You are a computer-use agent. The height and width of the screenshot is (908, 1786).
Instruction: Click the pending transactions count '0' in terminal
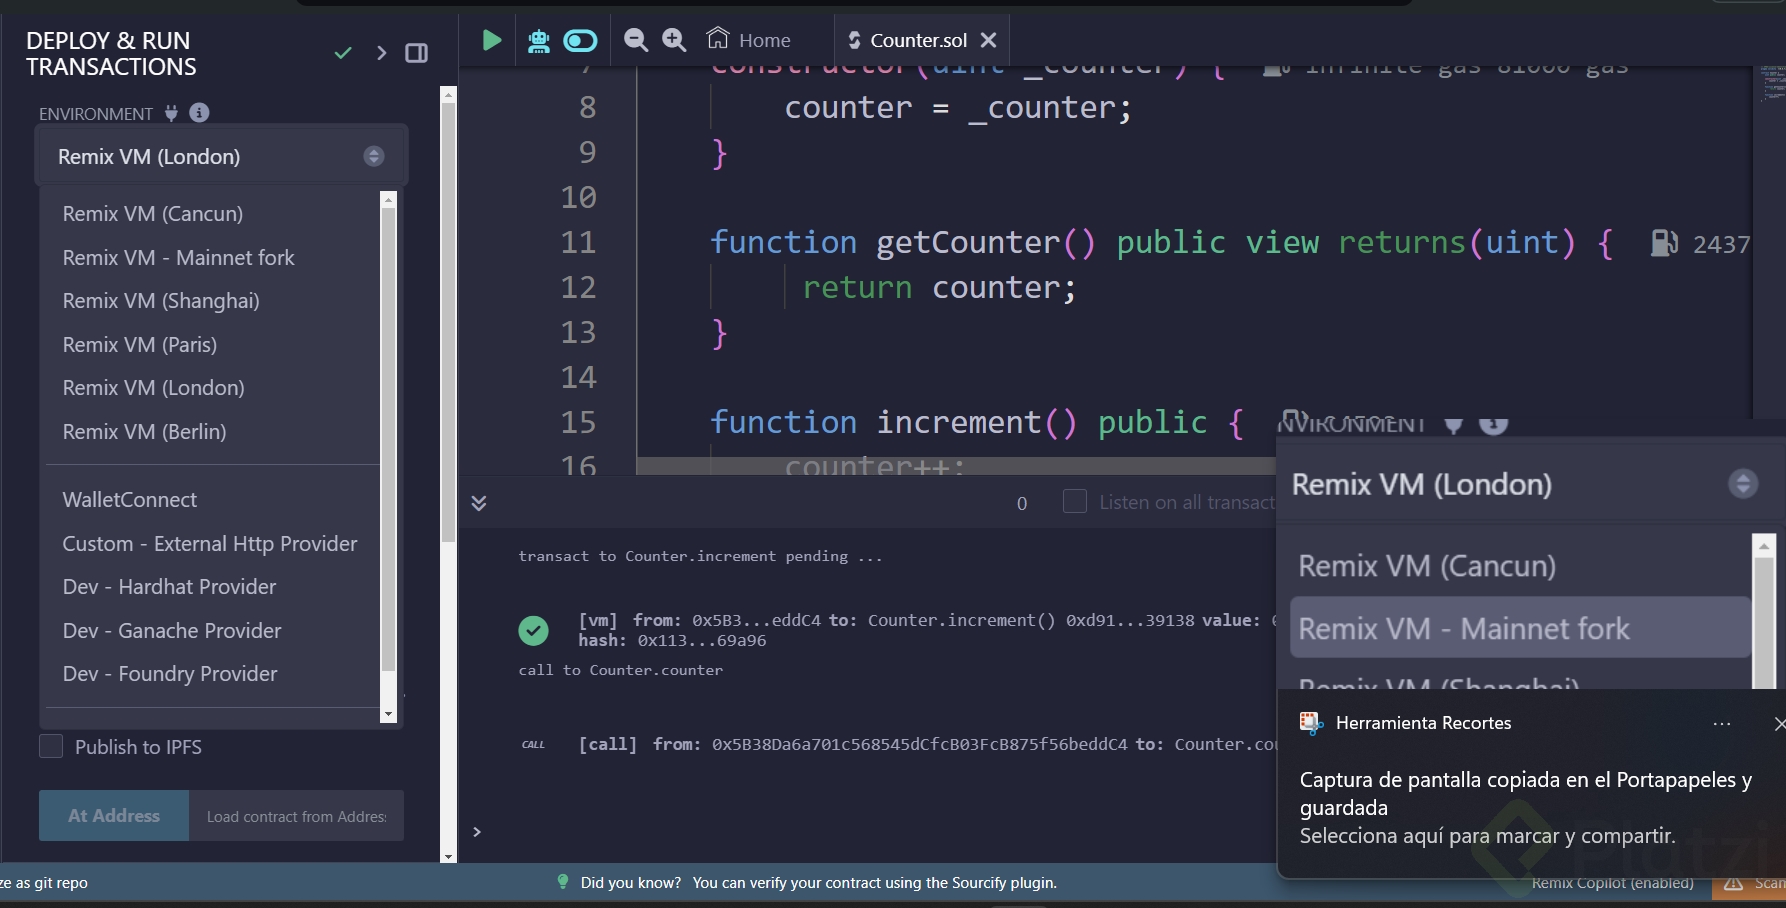tap(1022, 503)
